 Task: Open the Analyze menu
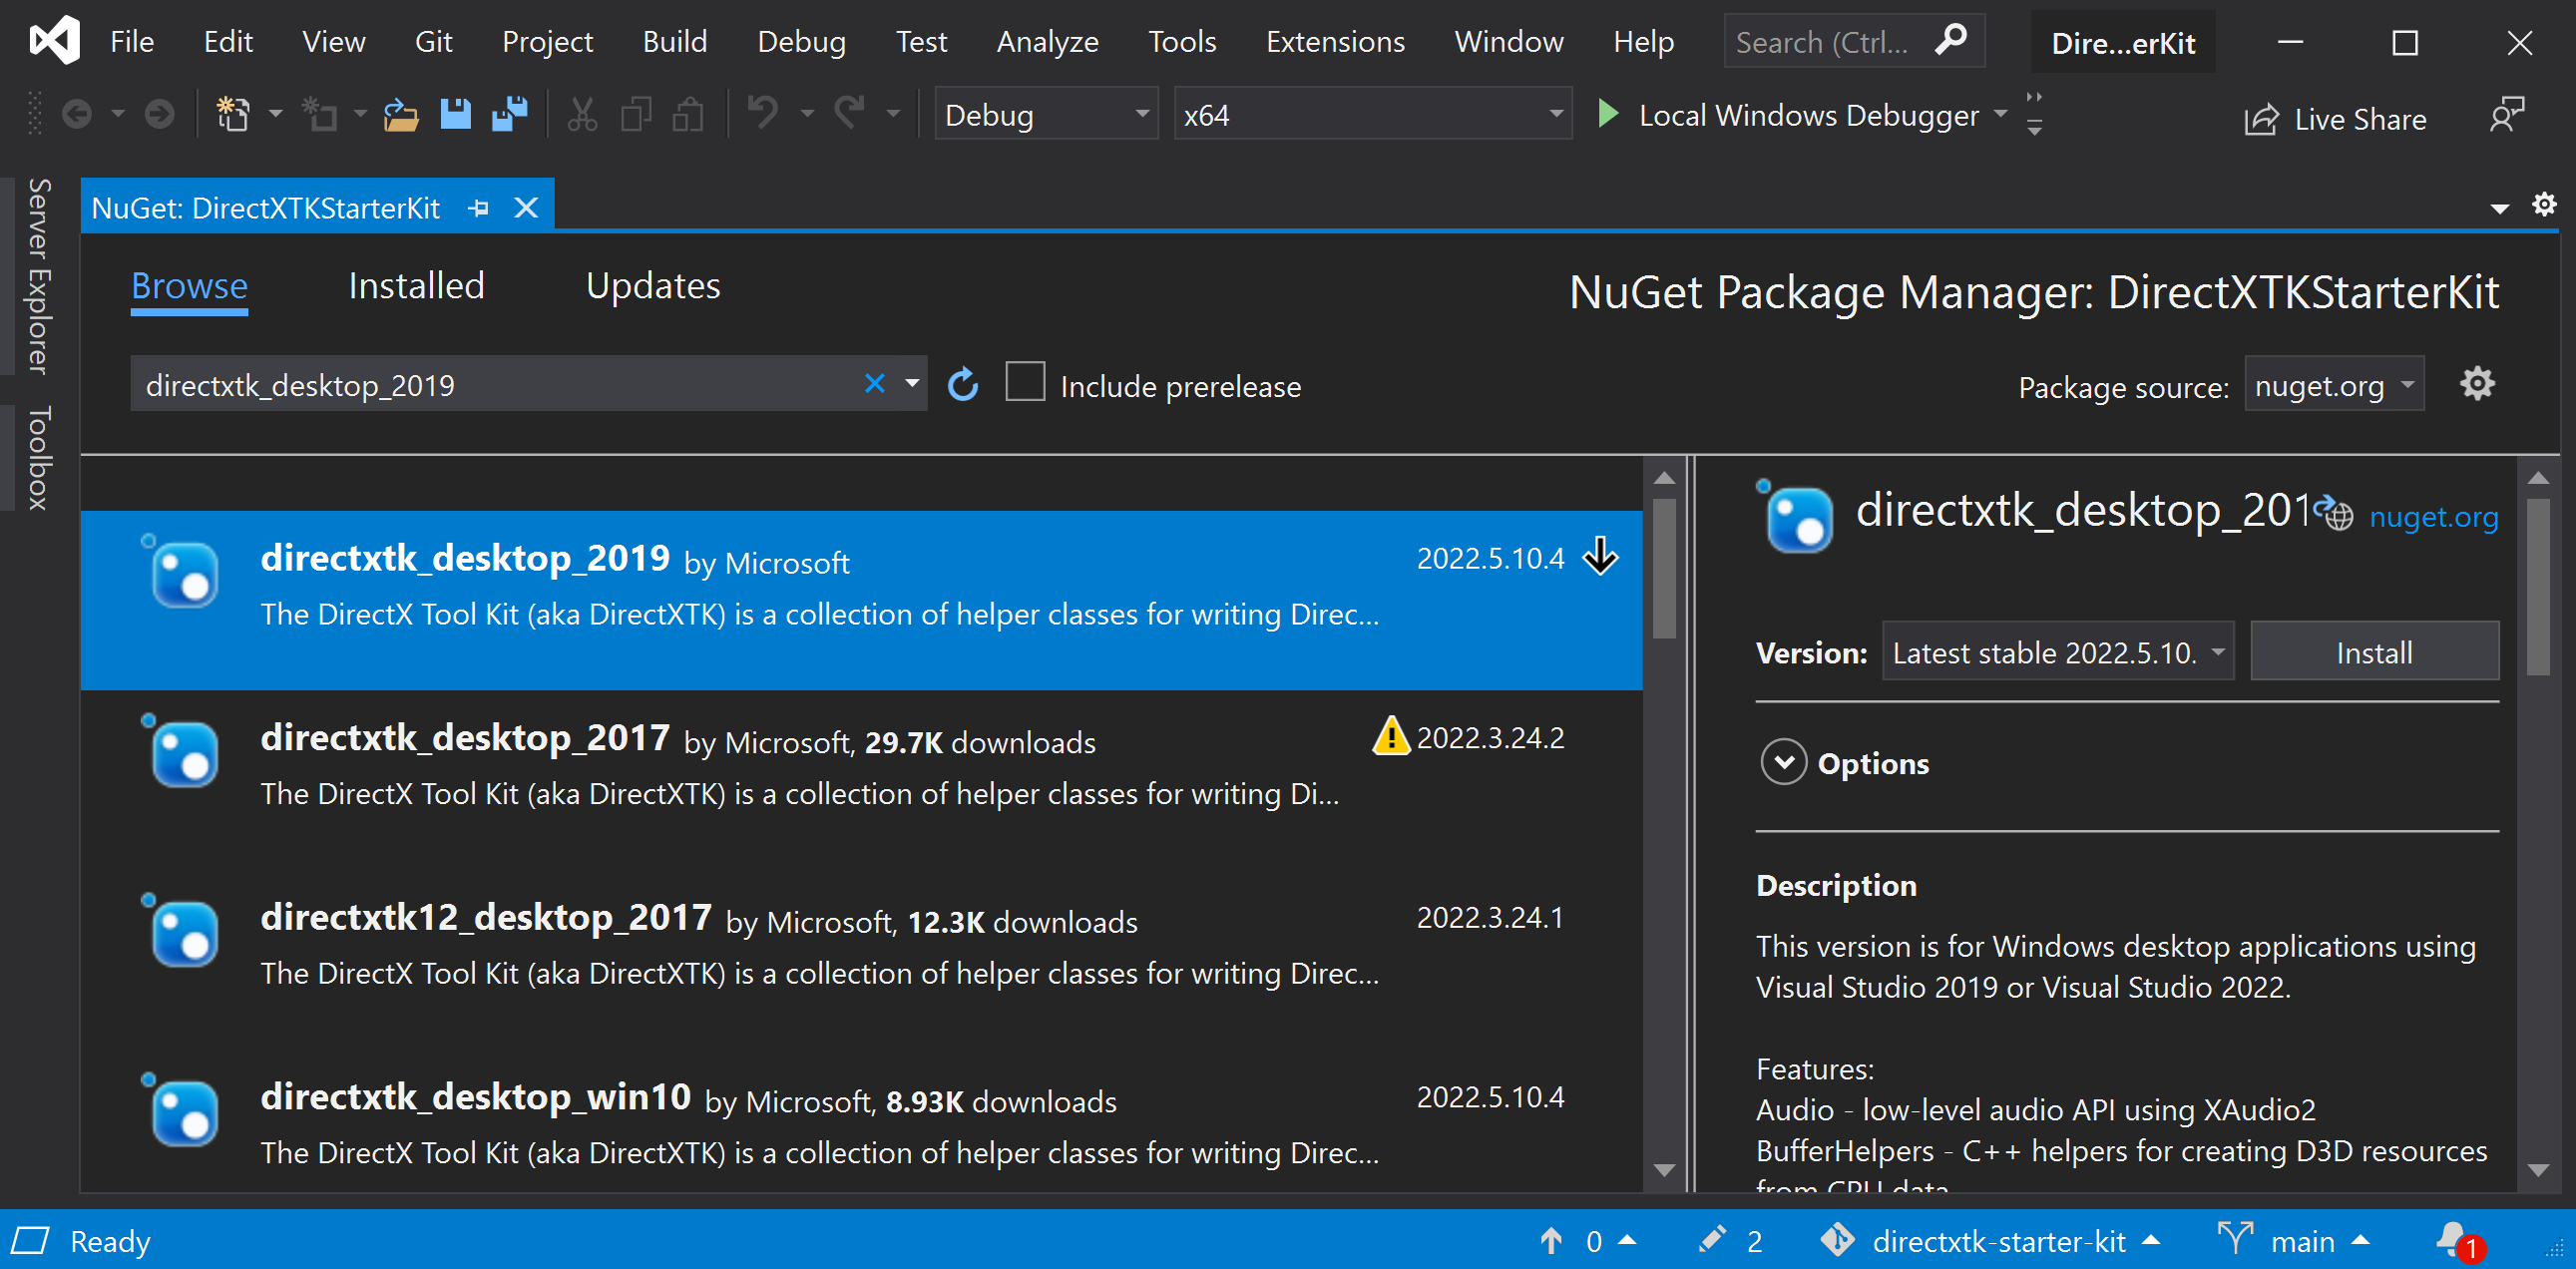point(1047,41)
